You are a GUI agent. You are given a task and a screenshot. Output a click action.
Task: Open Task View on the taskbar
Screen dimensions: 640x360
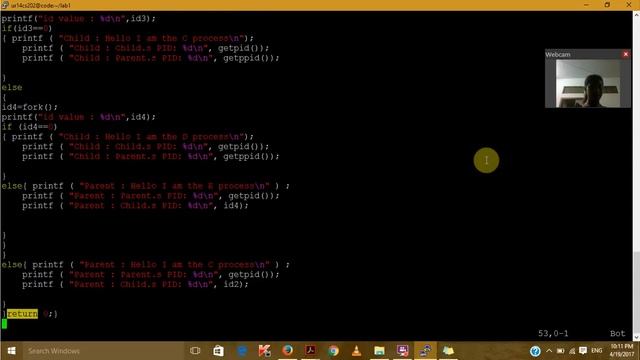coord(195,351)
